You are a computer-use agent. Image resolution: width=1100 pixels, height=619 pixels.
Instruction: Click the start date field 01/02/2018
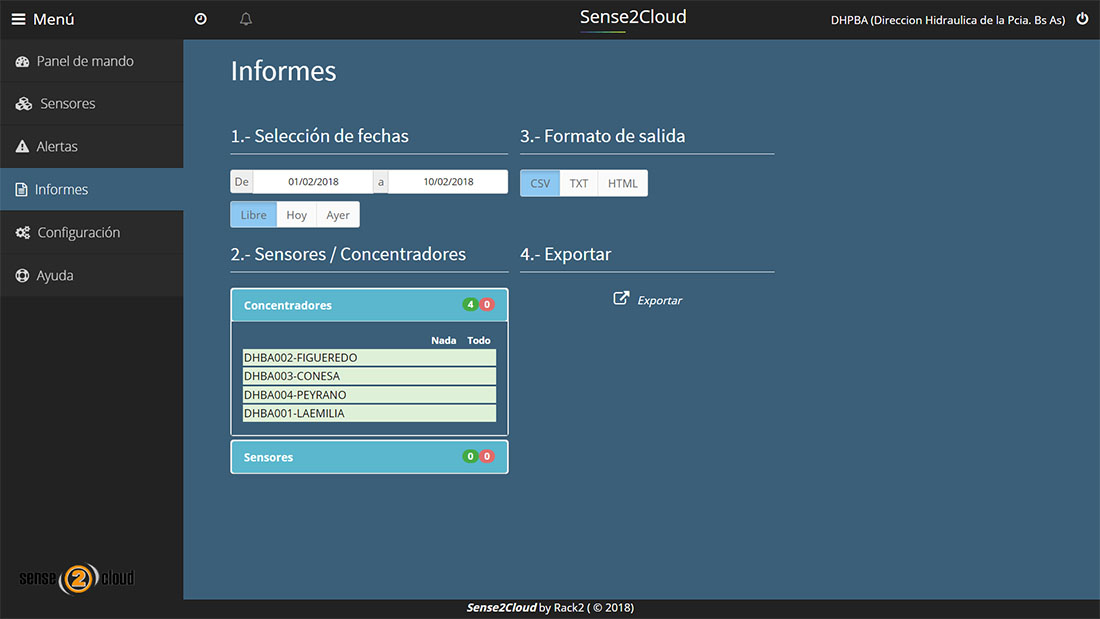click(x=313, y=182)
